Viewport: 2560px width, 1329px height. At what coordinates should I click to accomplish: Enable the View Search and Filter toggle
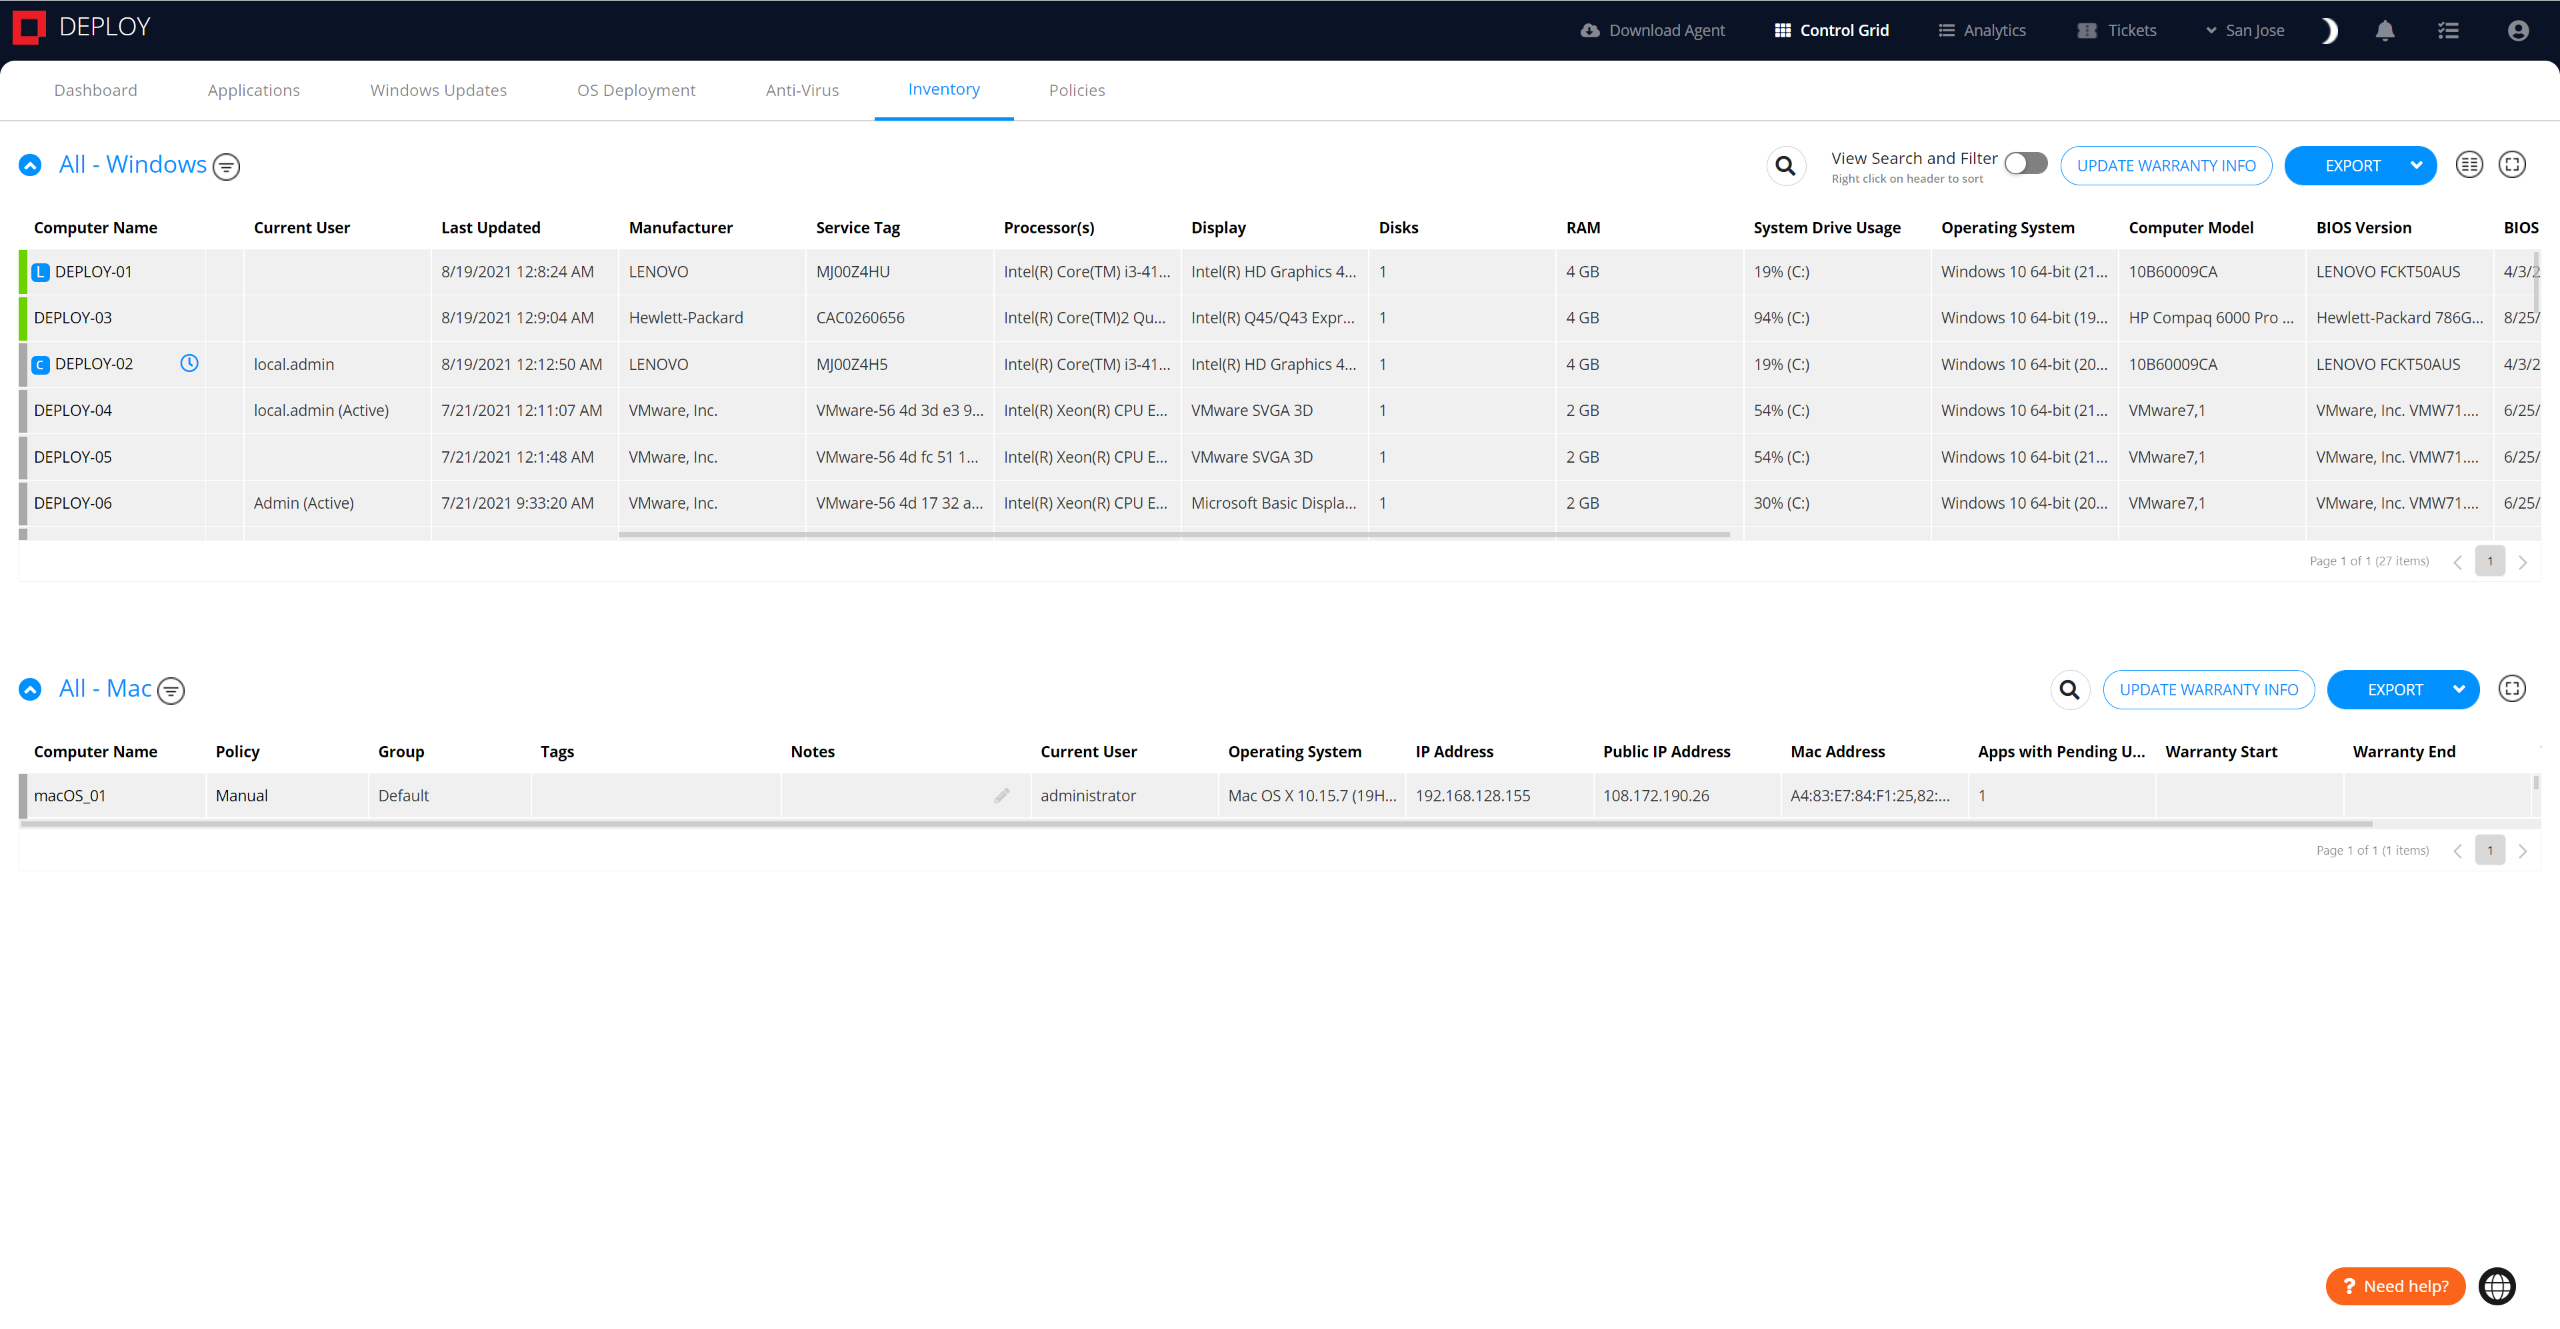point(2026,163)
